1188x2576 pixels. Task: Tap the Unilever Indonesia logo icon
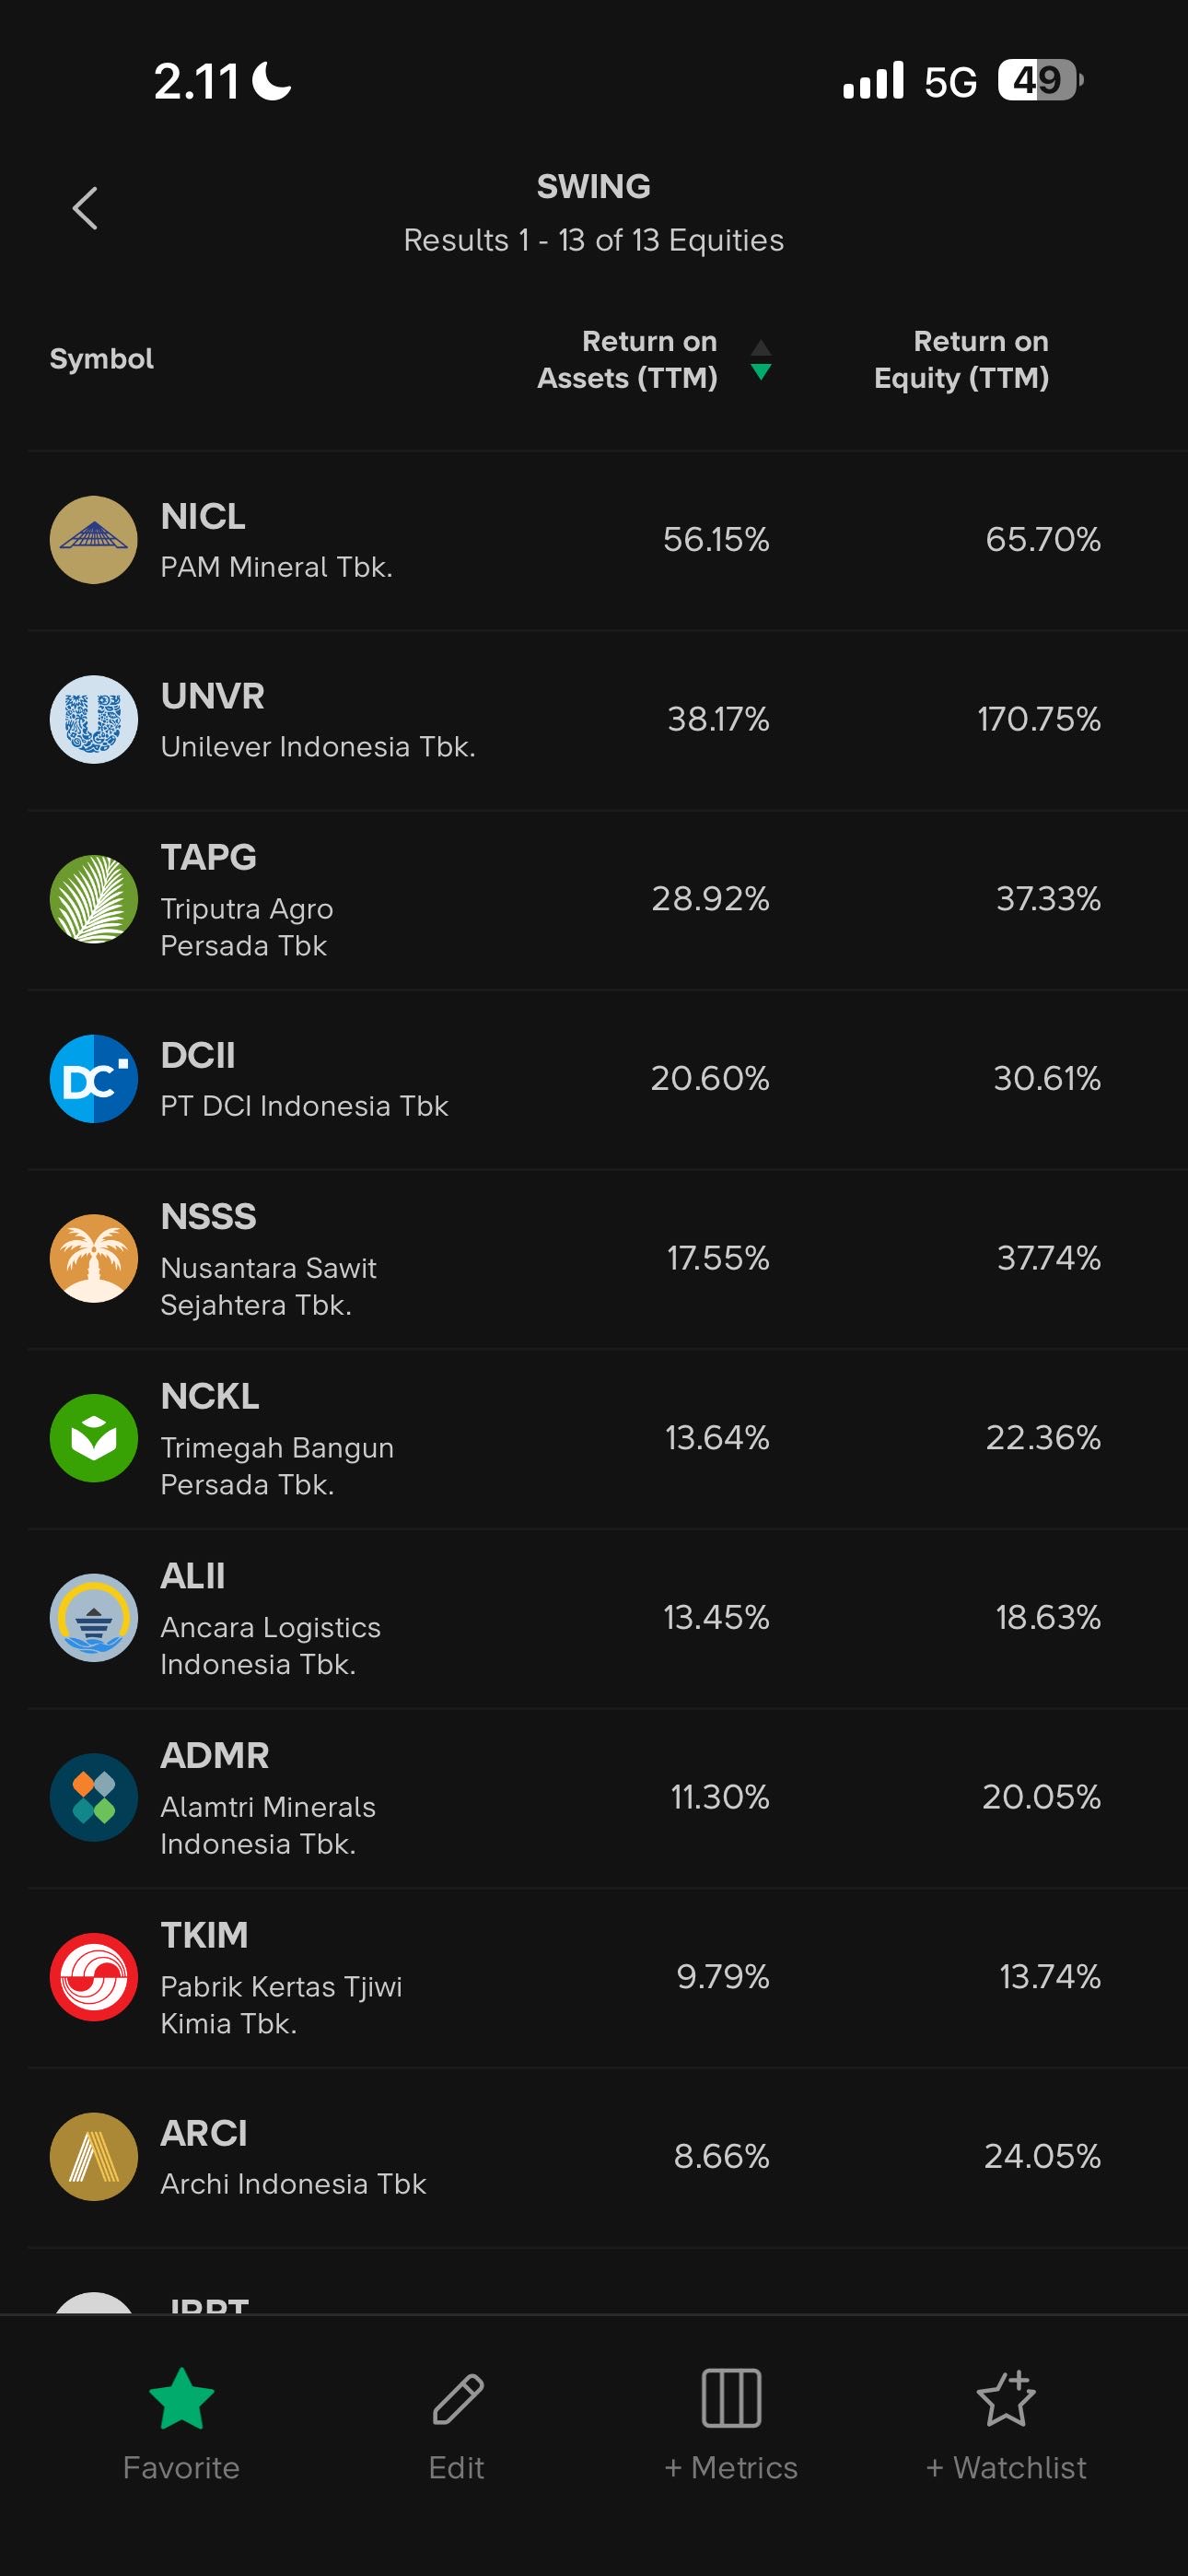point(94,720)
